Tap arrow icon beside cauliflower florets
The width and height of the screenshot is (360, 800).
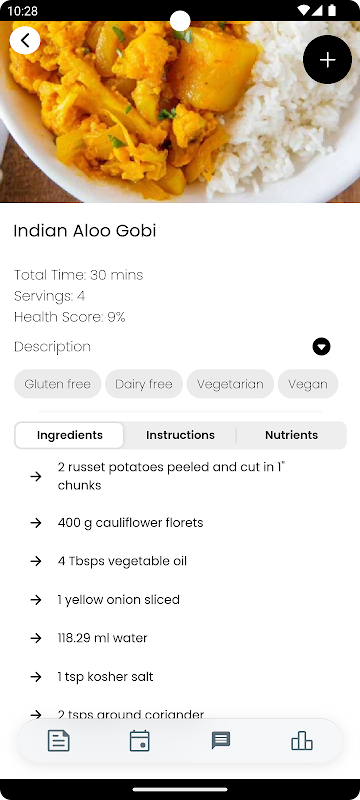[x=36, y=523]
